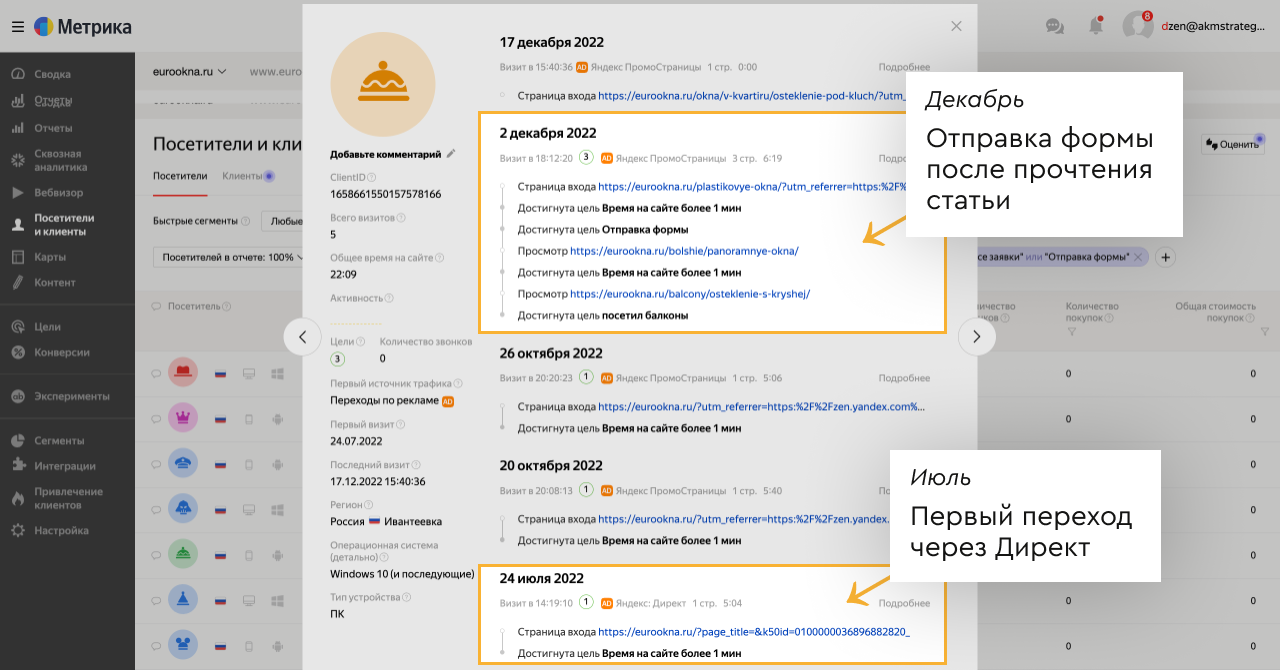Click filter icon under Количество покупок column

coord(1071,331)
